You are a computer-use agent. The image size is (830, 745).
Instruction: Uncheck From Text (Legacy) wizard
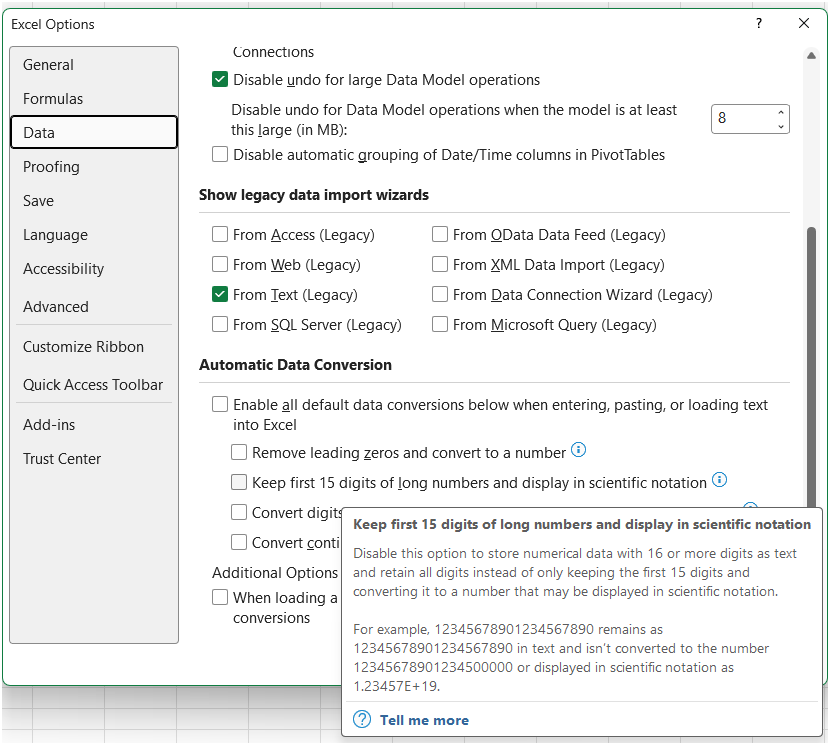pyautogui.click(x=220, y=294)
